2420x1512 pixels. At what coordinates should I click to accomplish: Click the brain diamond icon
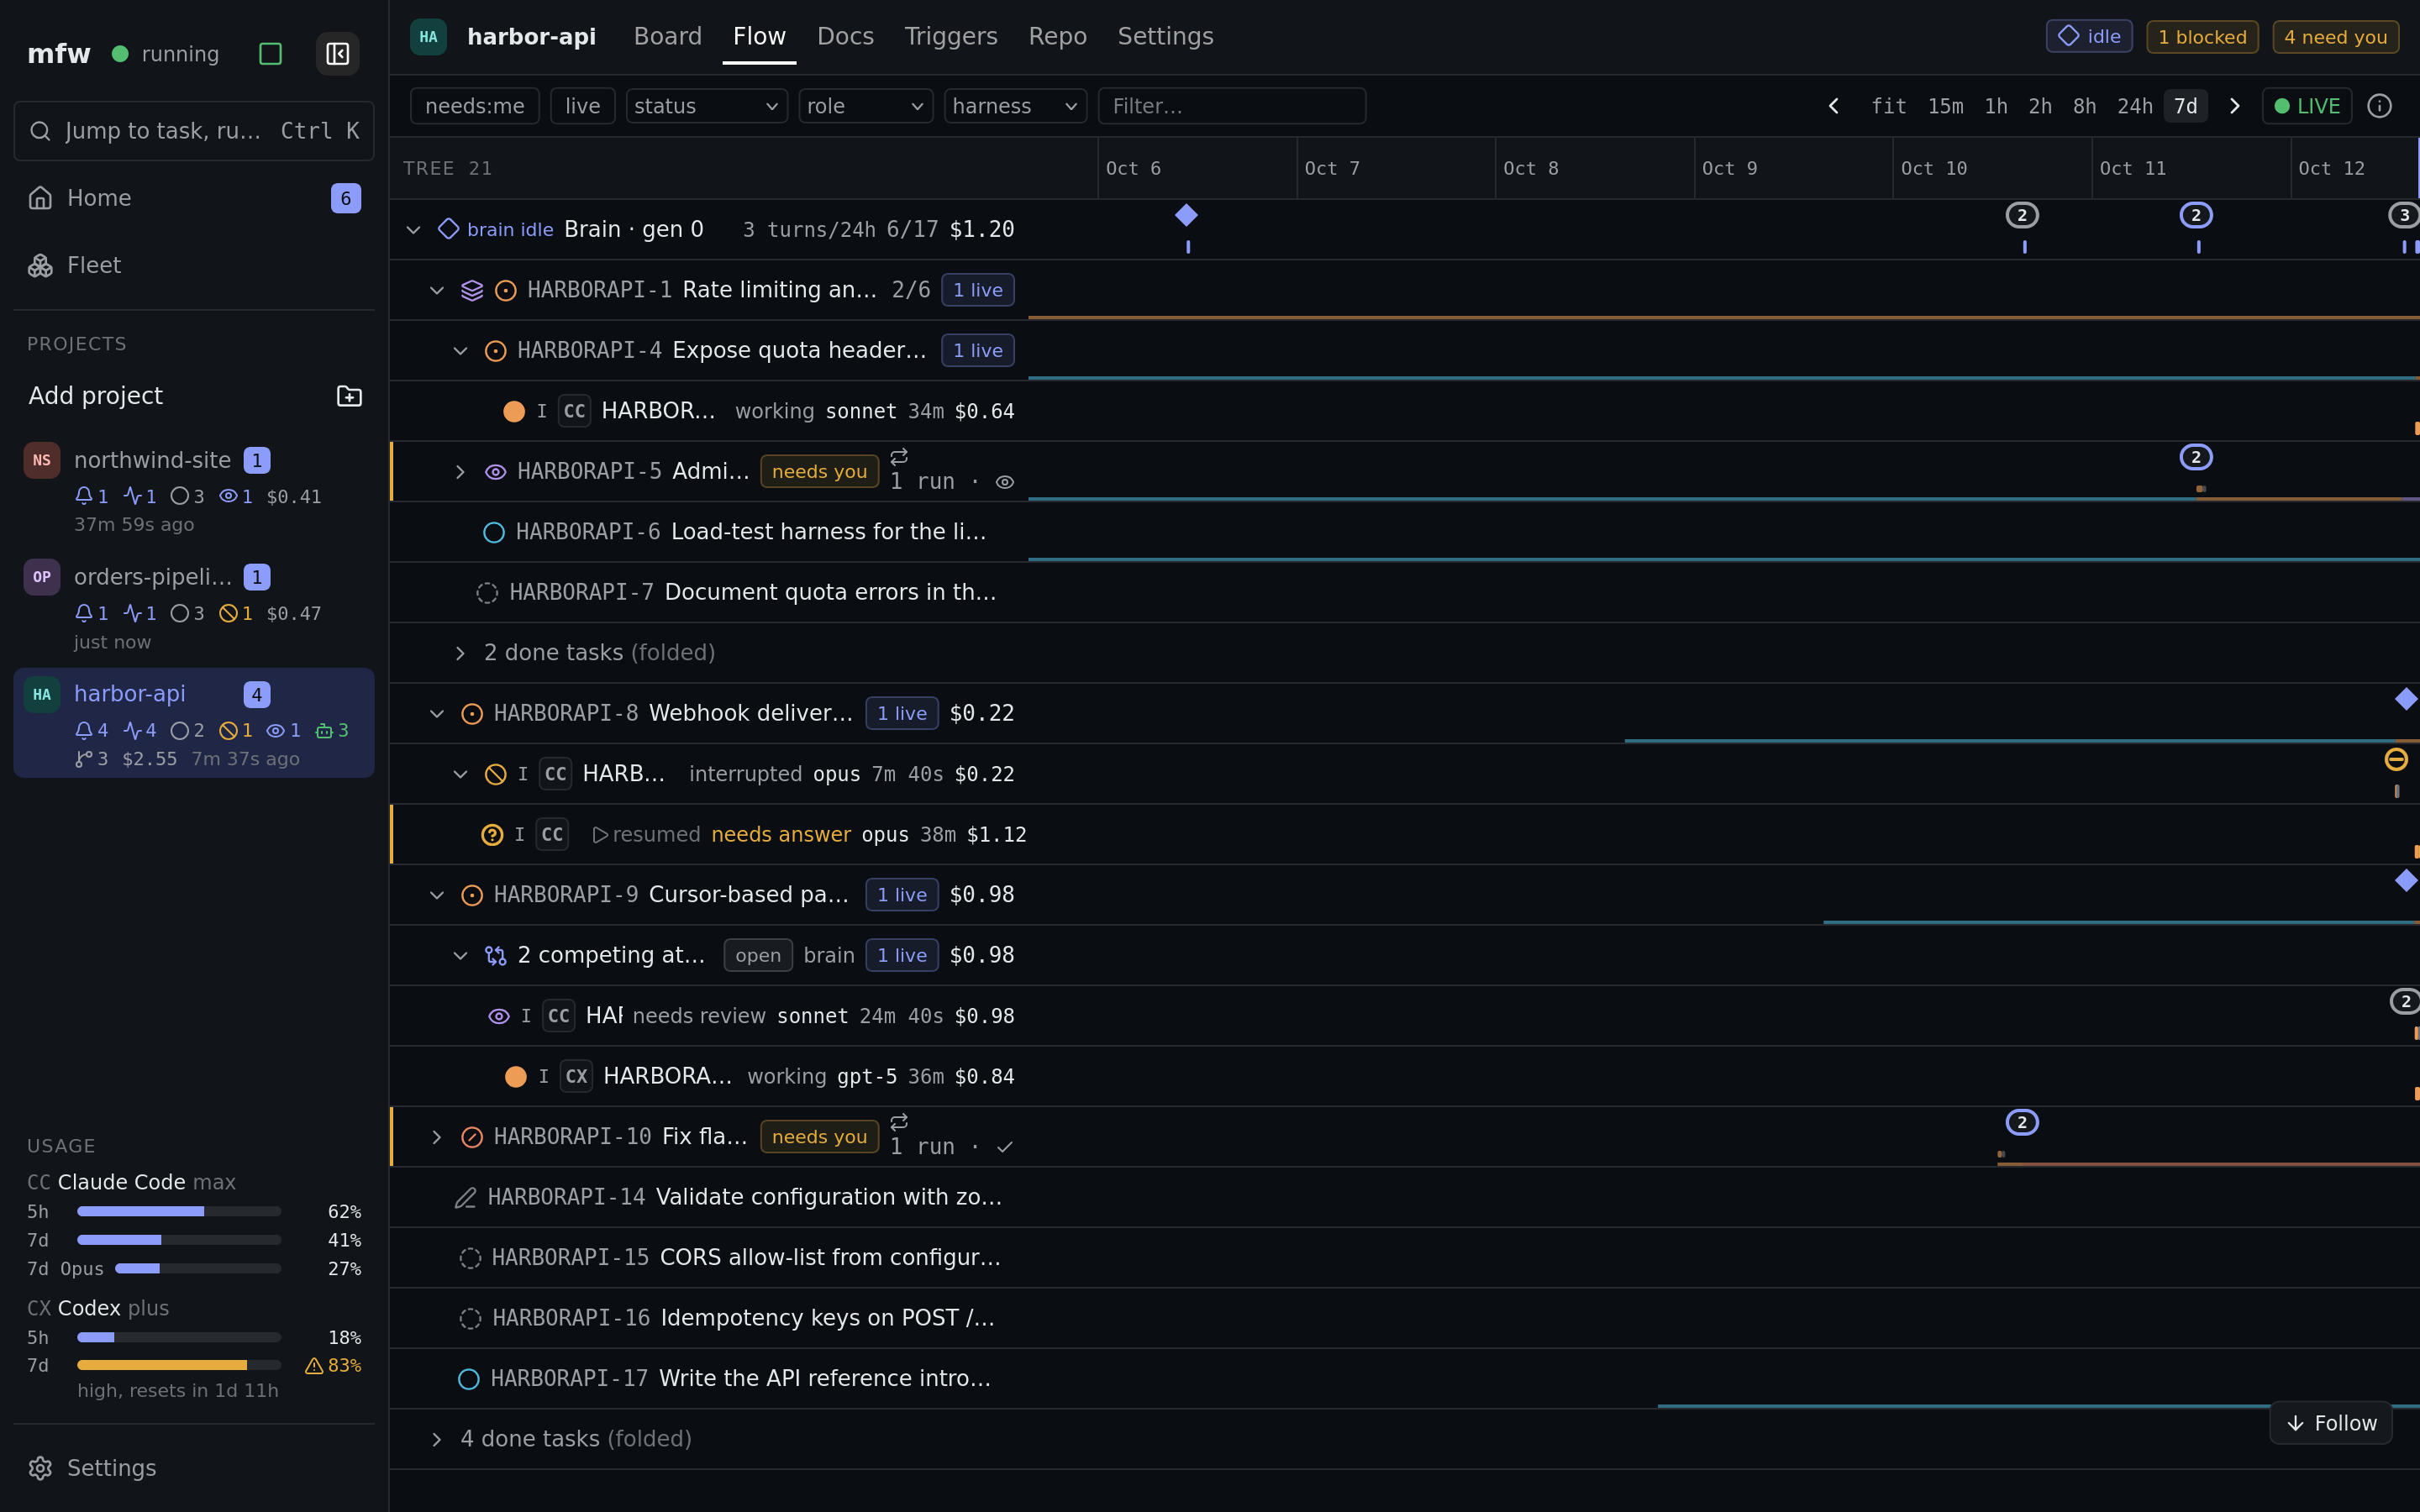[449, 229]
